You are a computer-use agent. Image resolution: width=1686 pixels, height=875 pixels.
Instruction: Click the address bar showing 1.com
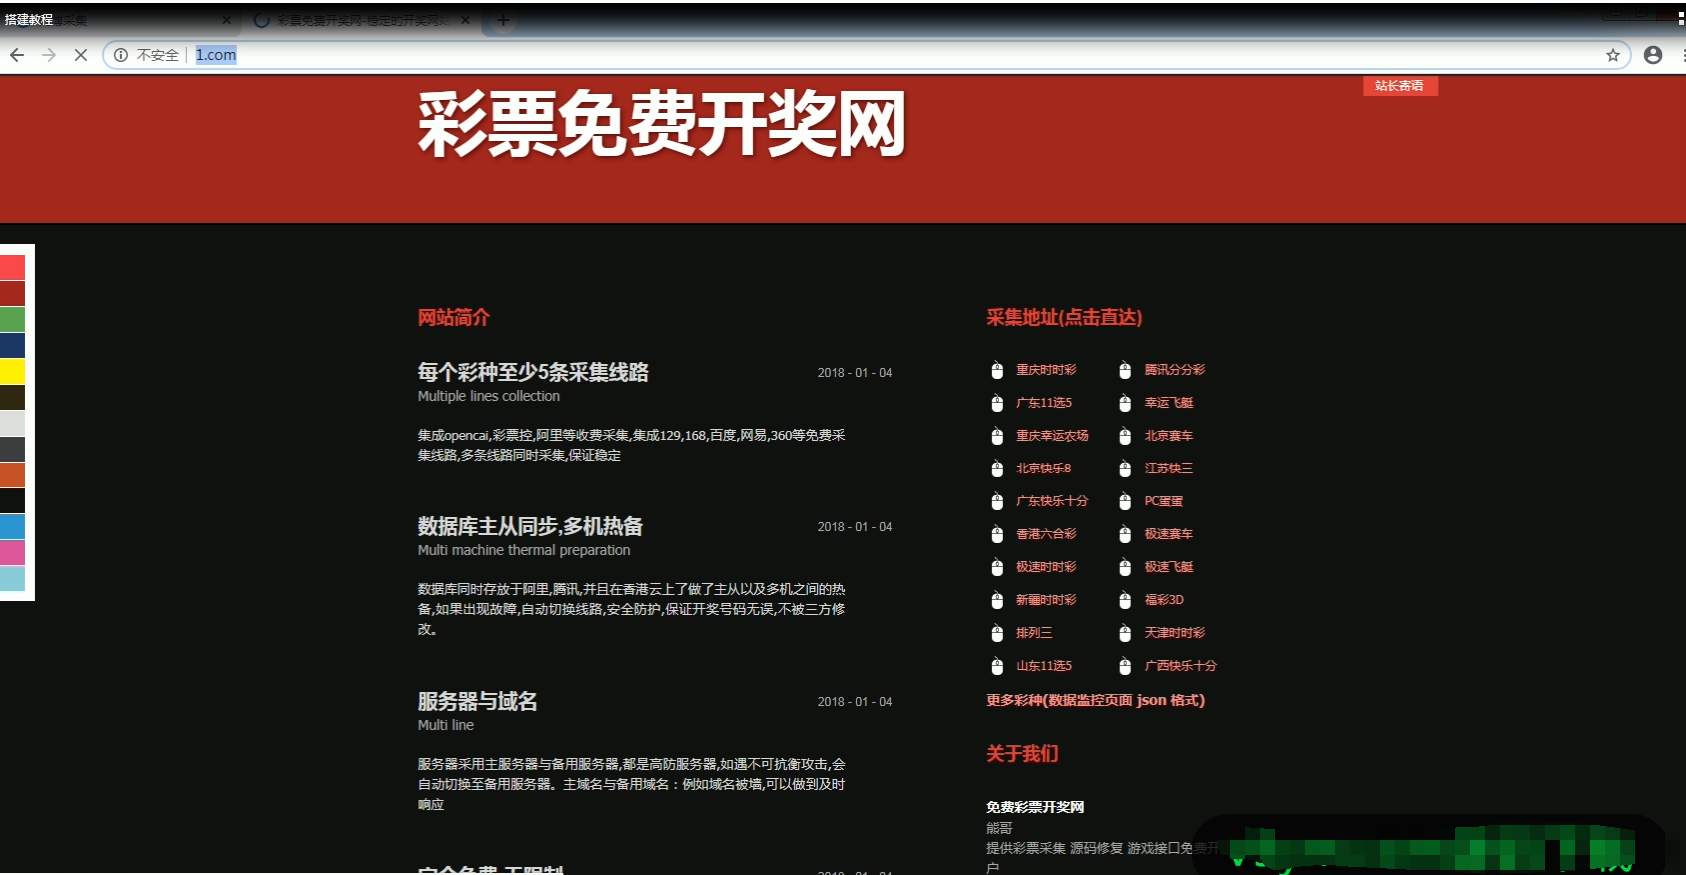[x=800, y=55]
